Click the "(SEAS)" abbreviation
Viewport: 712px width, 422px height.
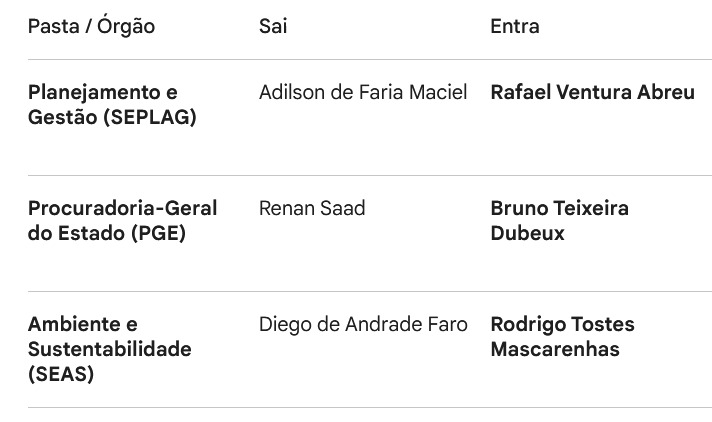(x=61, y=375)
